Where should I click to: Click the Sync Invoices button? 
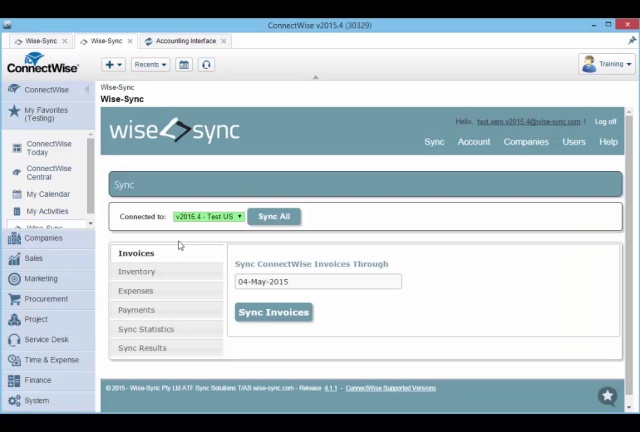pos(274,312)
